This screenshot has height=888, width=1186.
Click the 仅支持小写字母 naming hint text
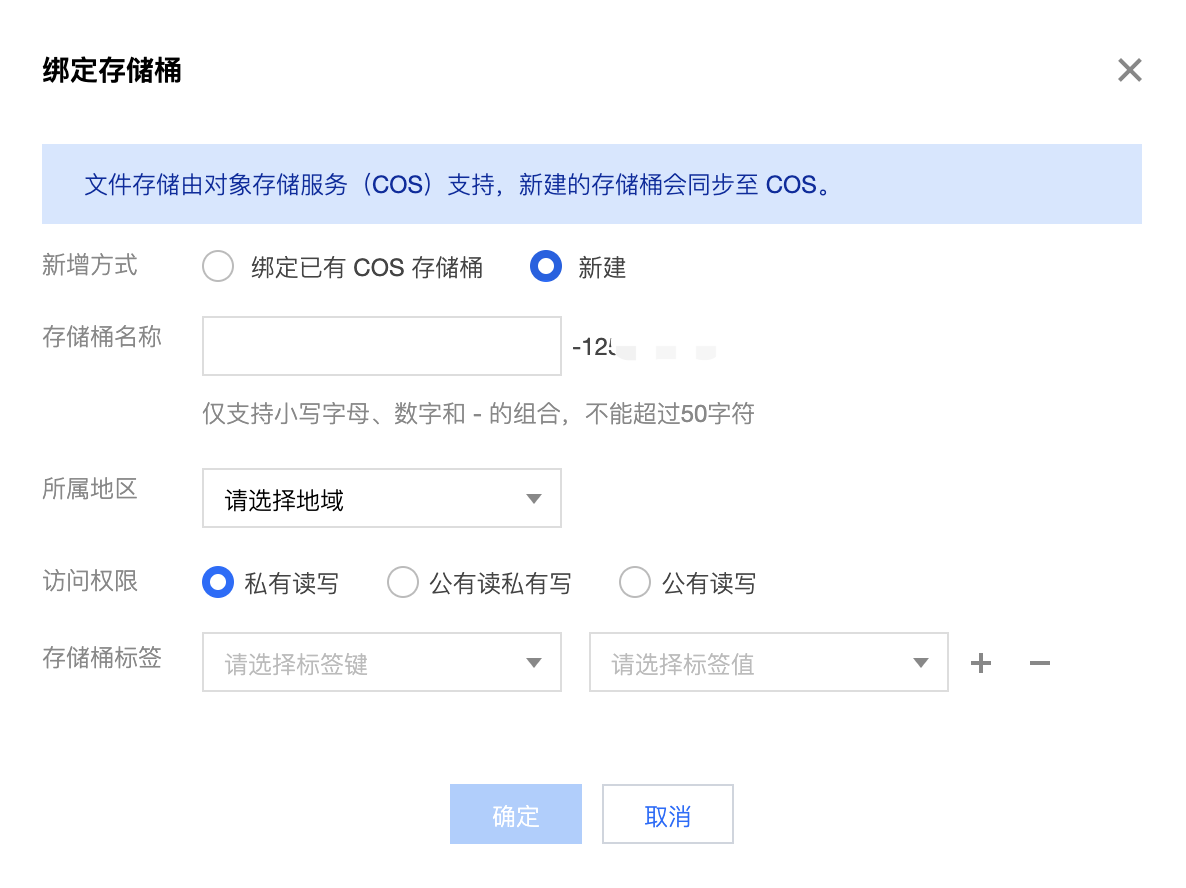[x=478, y=414]
